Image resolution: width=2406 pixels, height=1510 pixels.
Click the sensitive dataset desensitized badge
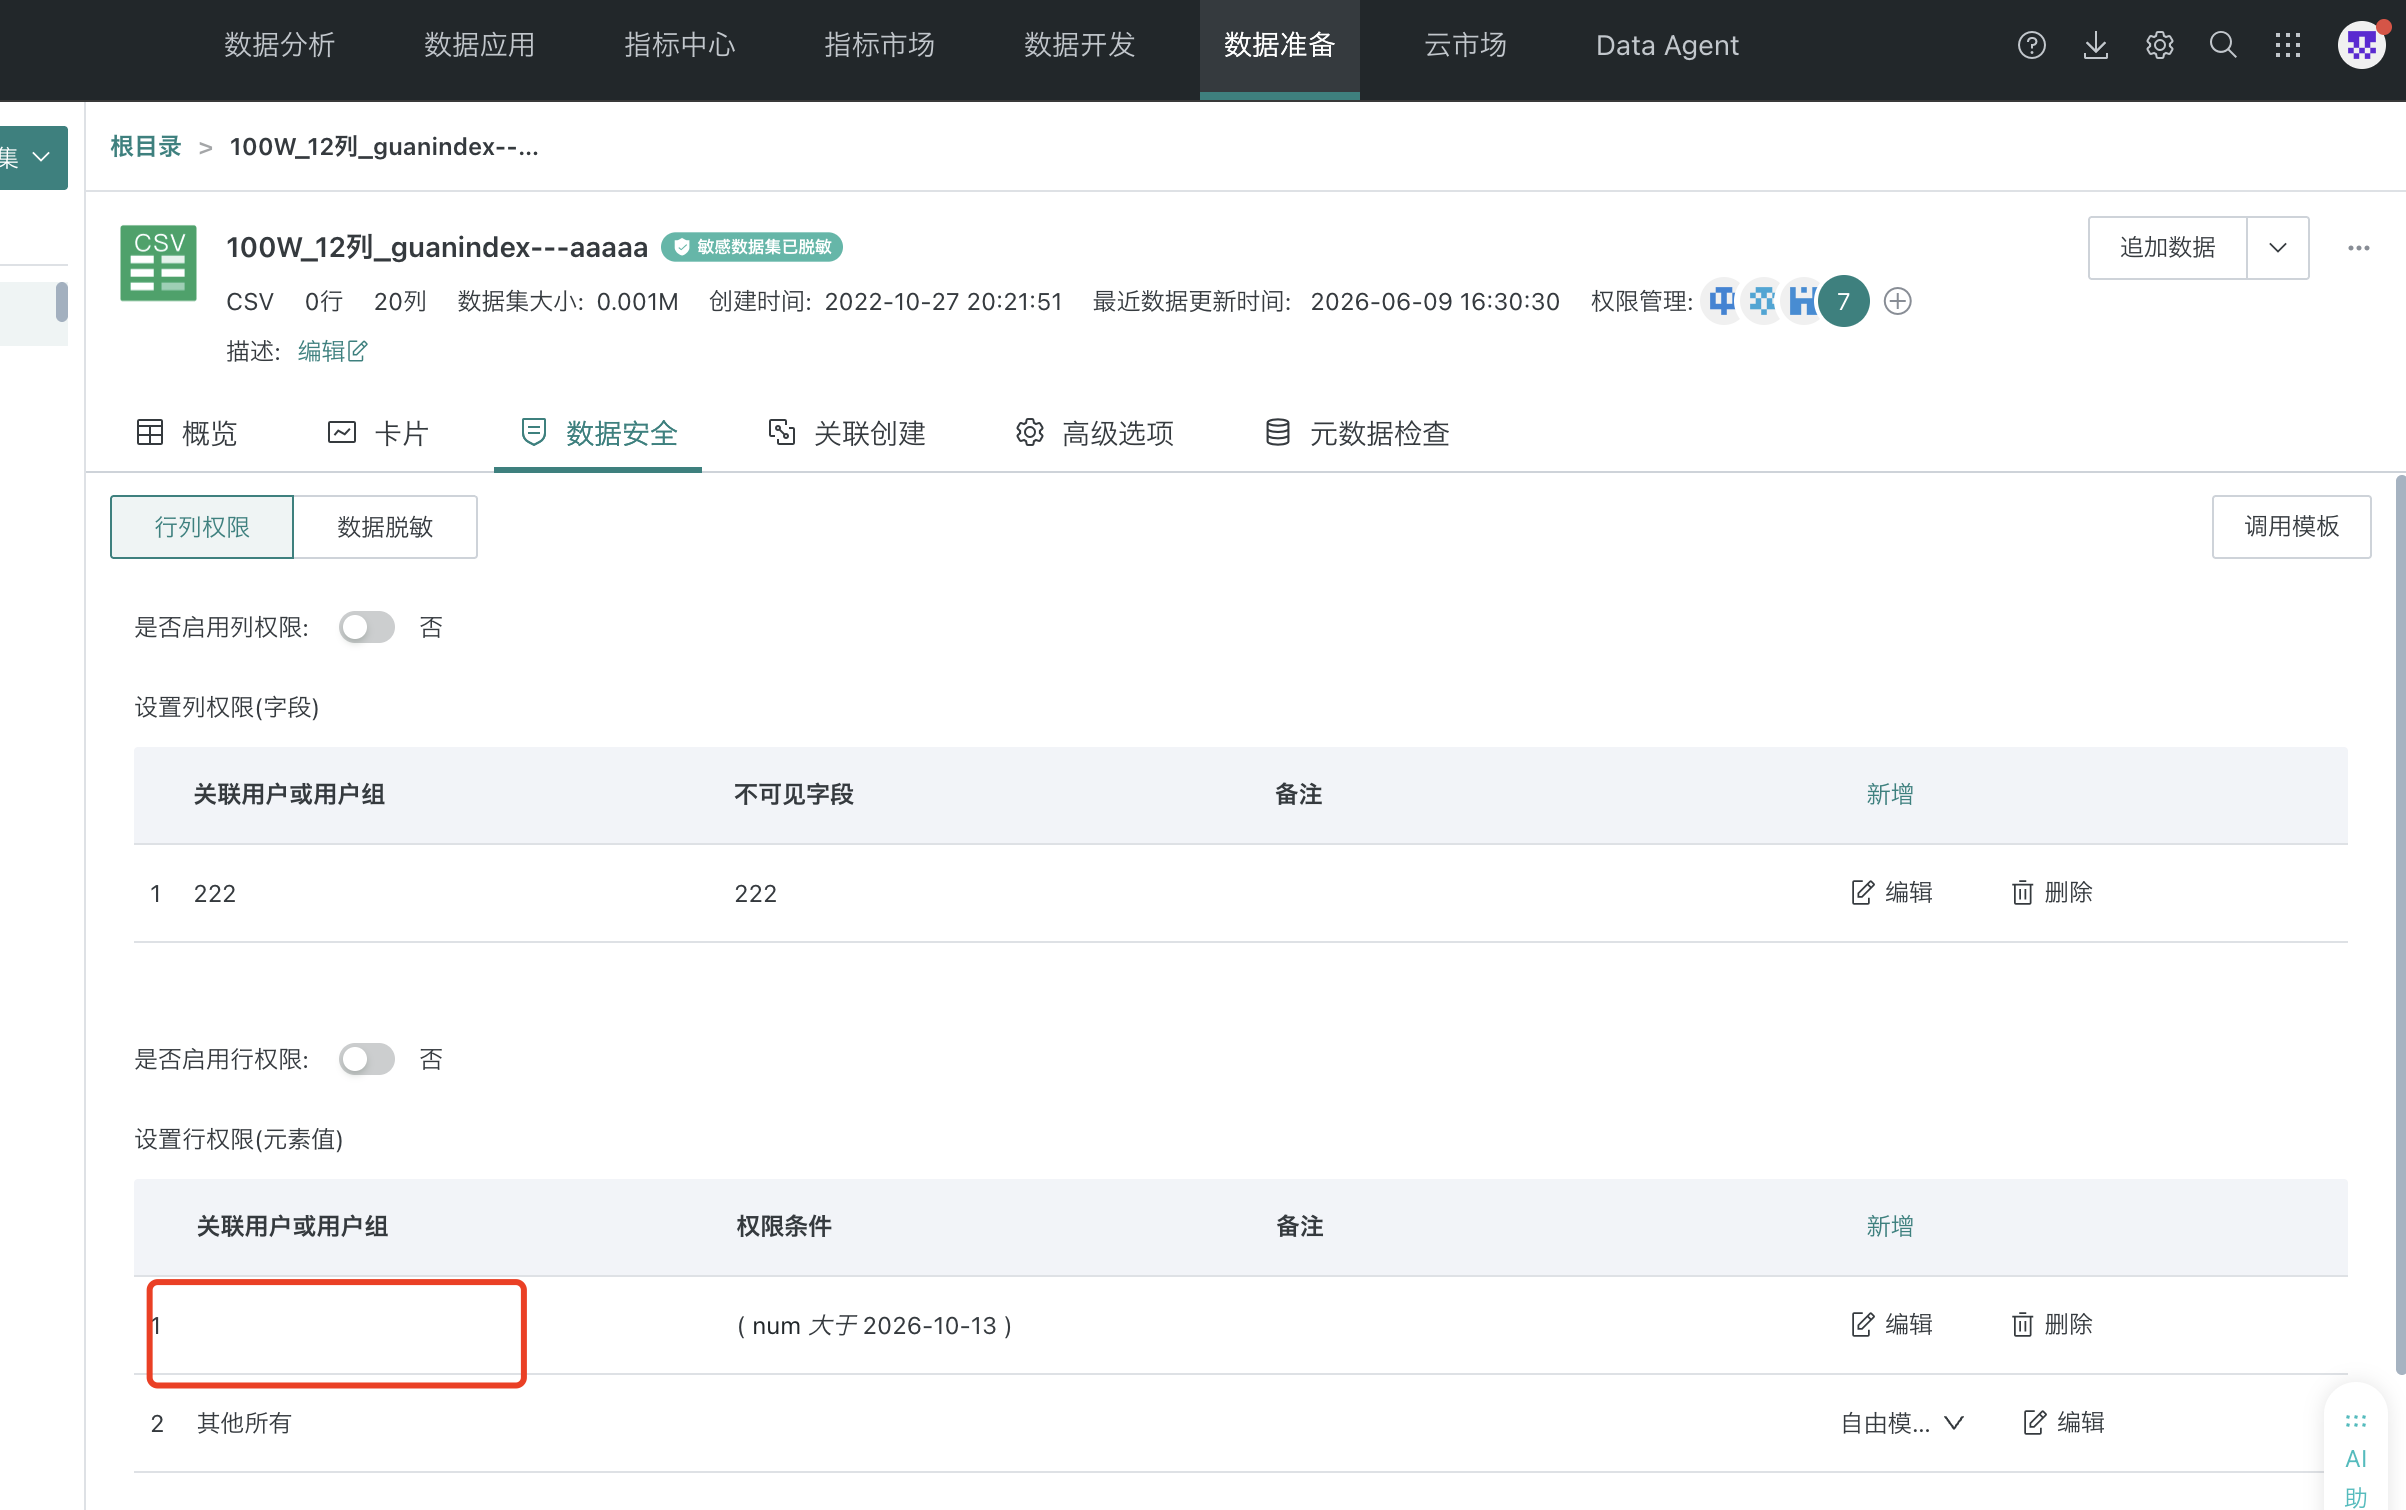tap(752, 247)
